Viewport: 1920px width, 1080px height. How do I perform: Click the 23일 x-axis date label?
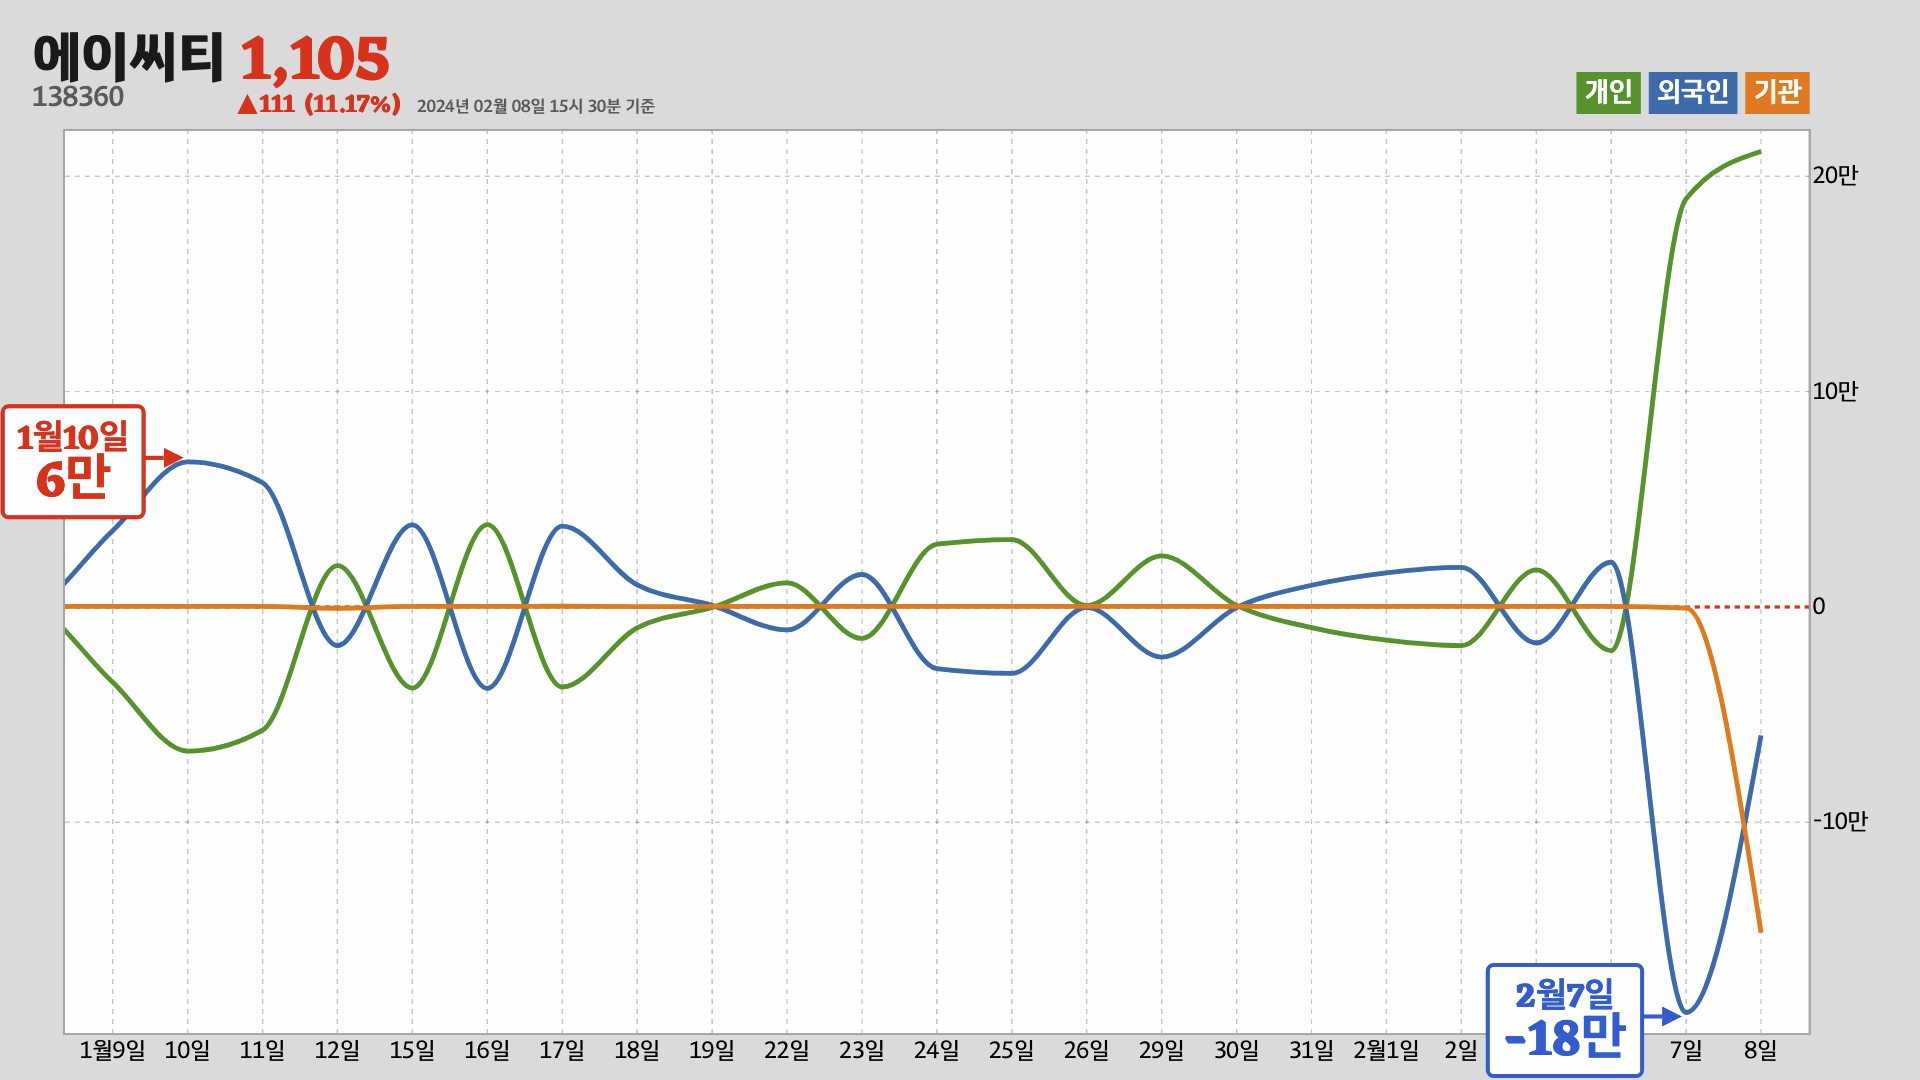(x=862, y=1051)
